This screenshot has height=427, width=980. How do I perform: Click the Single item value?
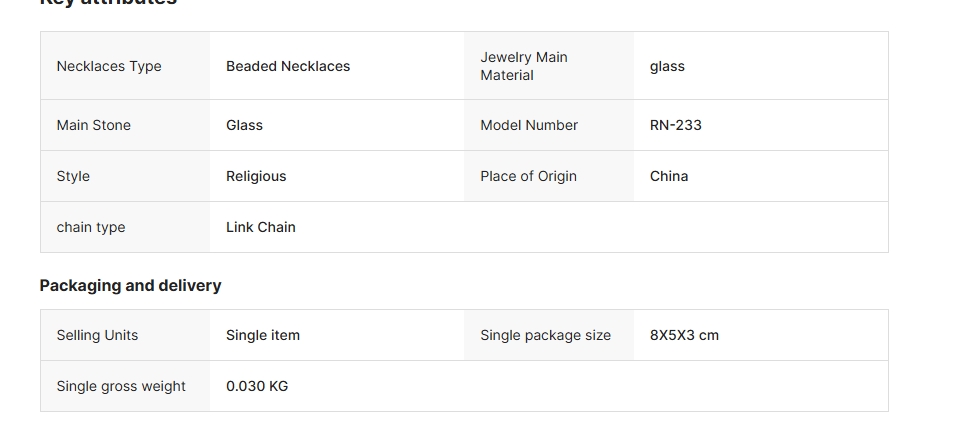pyautogui.click(x=263, y=335)
